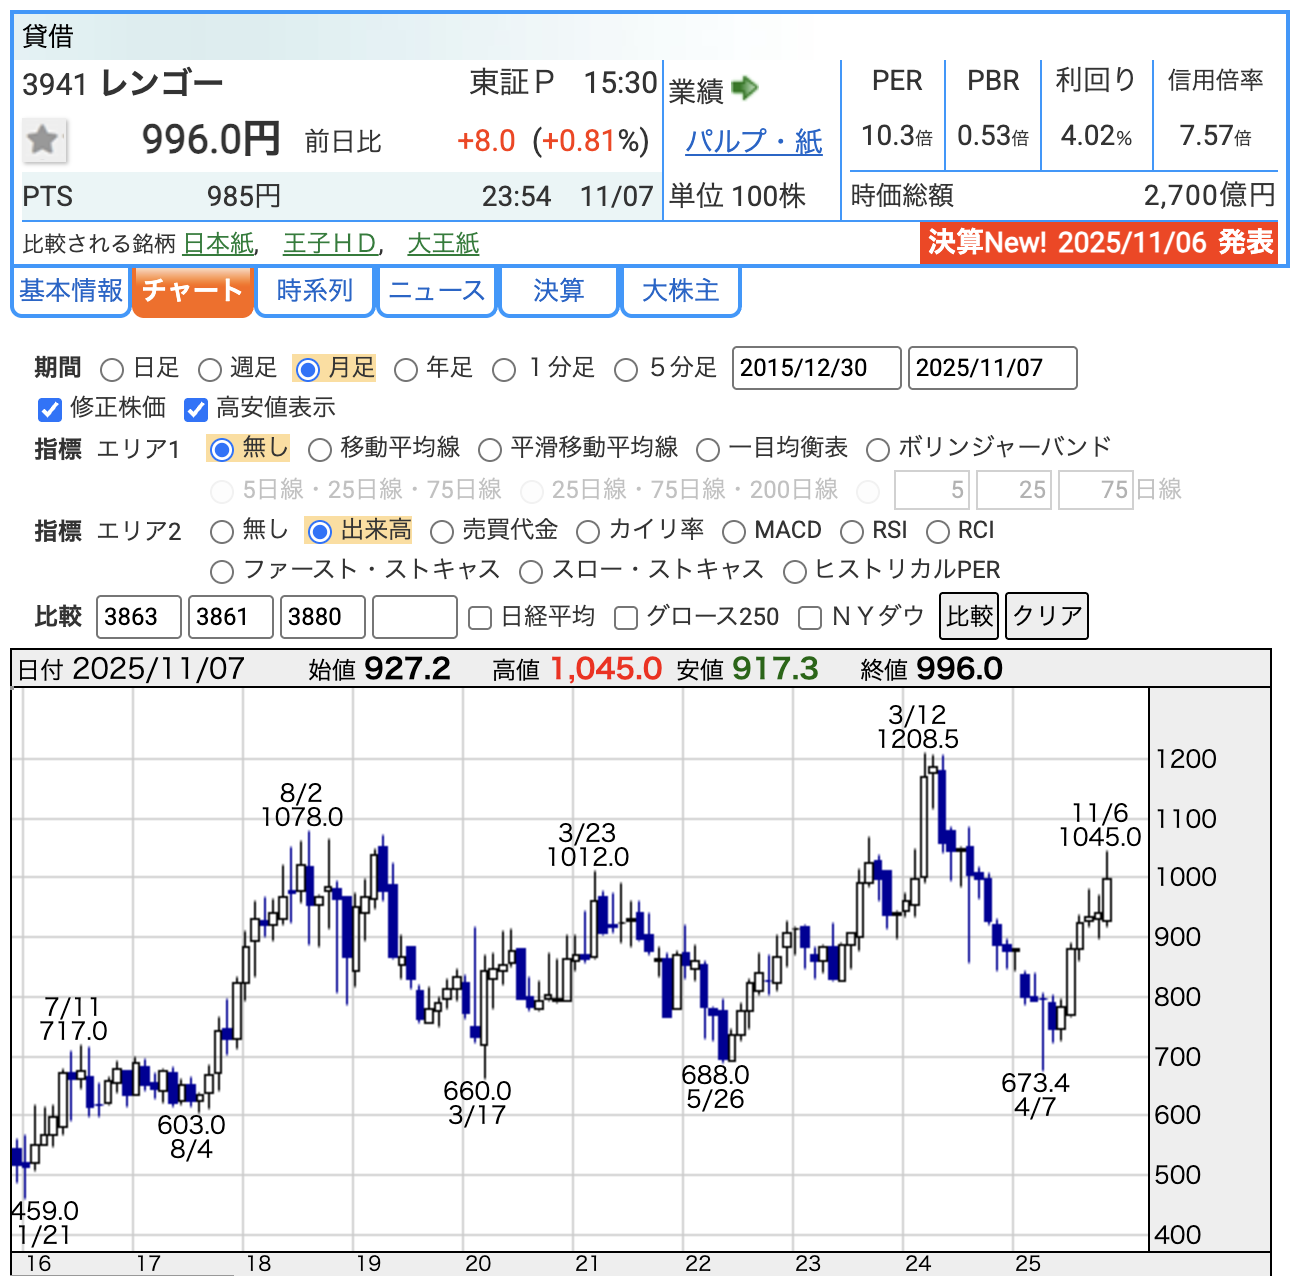
Task: Click the 決算New! 2025/11/06 発表 banner
Action: tap(1099, 243)
